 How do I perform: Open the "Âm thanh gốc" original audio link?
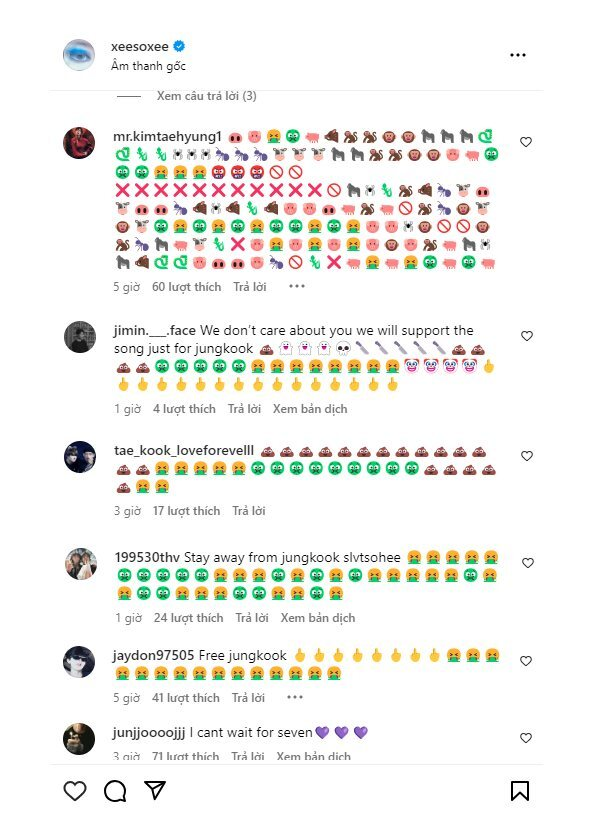pos(148,66)
